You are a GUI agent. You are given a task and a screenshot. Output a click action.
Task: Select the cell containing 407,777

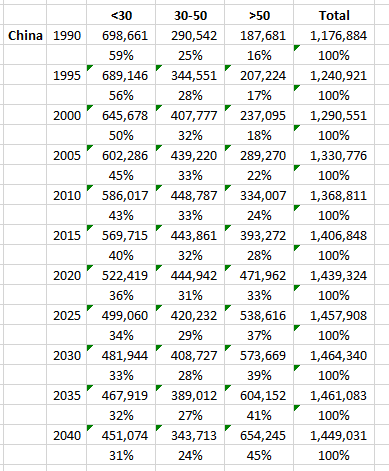click(x=190, y=115)
